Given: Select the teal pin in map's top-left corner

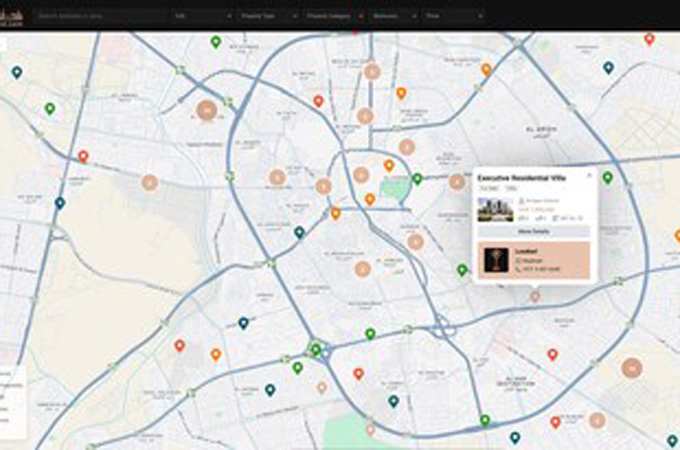Looking at the screenshot, I should 17,72.
